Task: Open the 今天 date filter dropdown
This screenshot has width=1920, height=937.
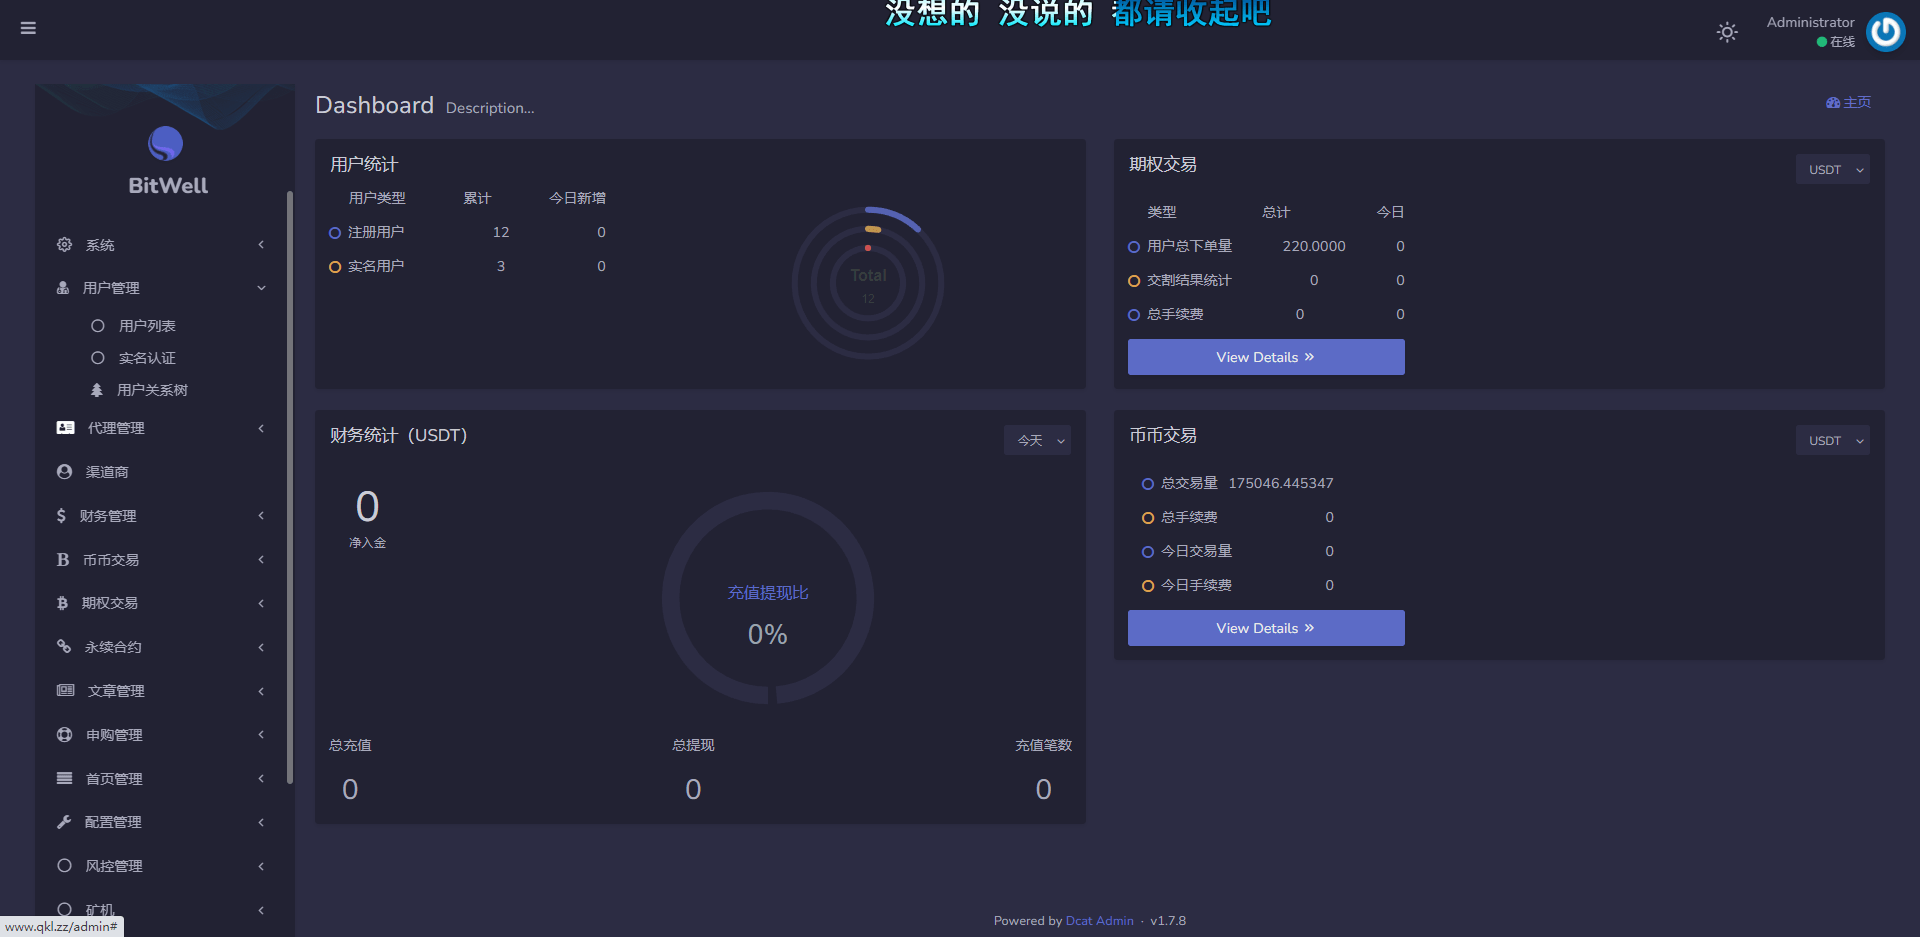Action: (x=1037, y=440)
